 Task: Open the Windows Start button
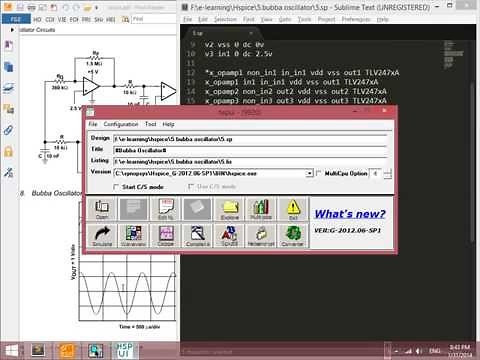click(x=12, y=350)
